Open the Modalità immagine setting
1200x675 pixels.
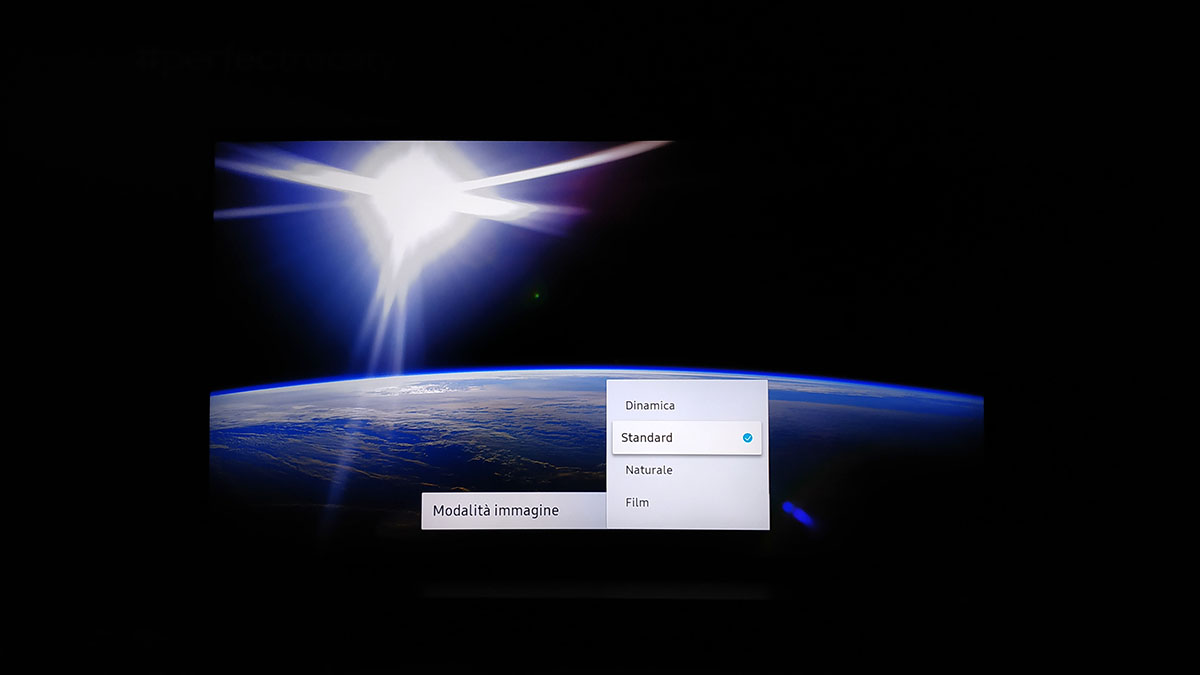point(514,511)
